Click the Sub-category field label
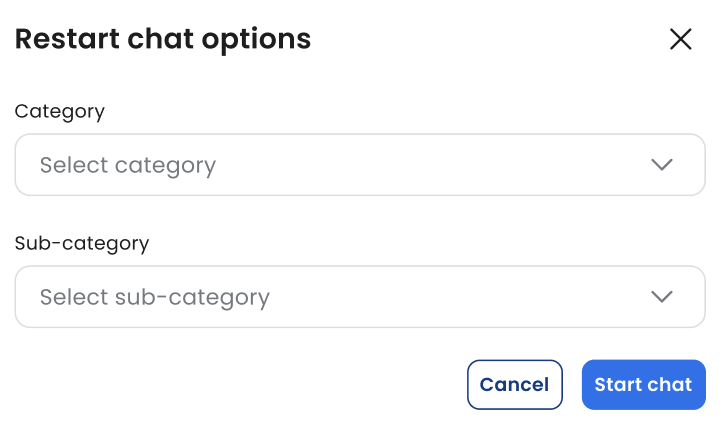Screen dimensions: 724x428 point(82,243)
